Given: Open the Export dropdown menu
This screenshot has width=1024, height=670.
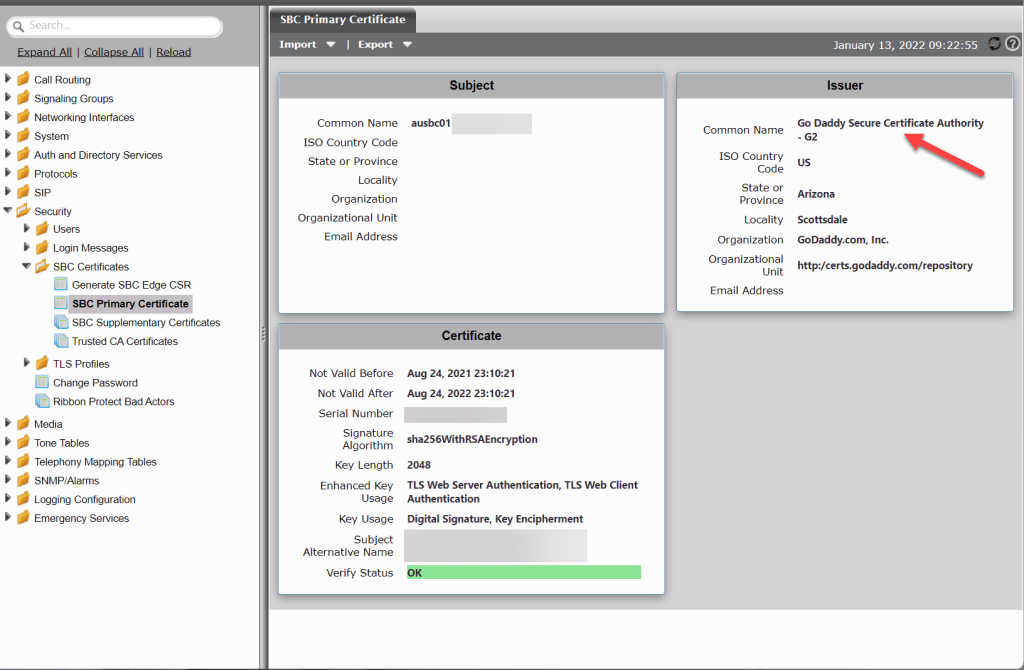Looking at the screenshot, I should [385, 45].
